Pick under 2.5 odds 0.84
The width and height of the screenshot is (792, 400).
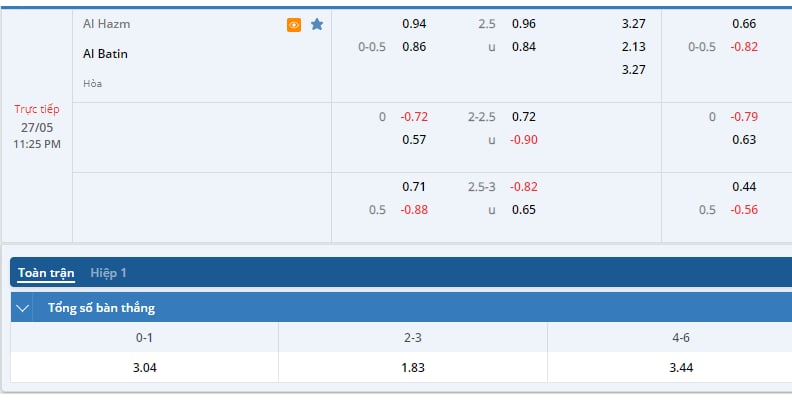click(x=524, y=46)
